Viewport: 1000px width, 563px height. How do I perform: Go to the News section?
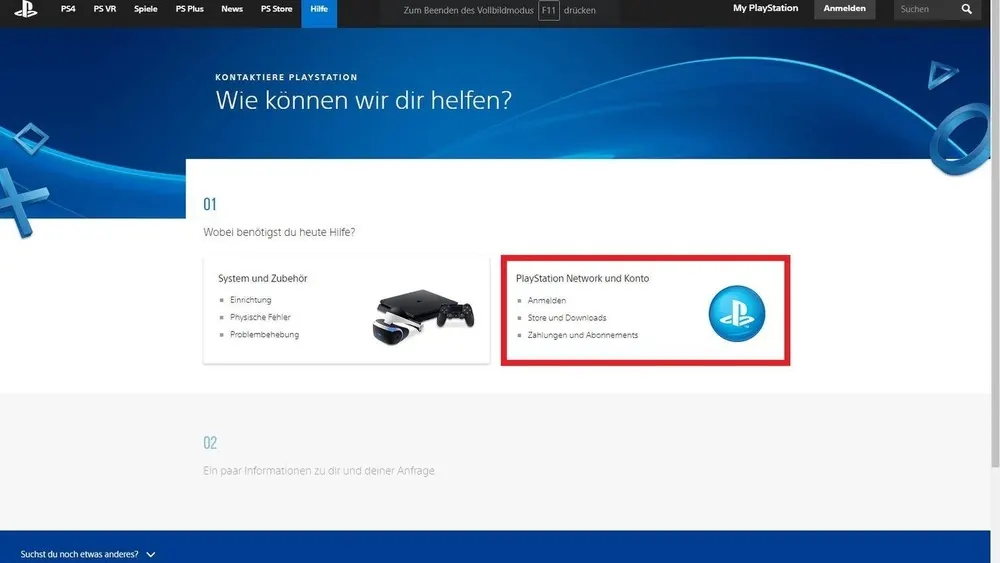pyautogui.click(x=232, y=9)
